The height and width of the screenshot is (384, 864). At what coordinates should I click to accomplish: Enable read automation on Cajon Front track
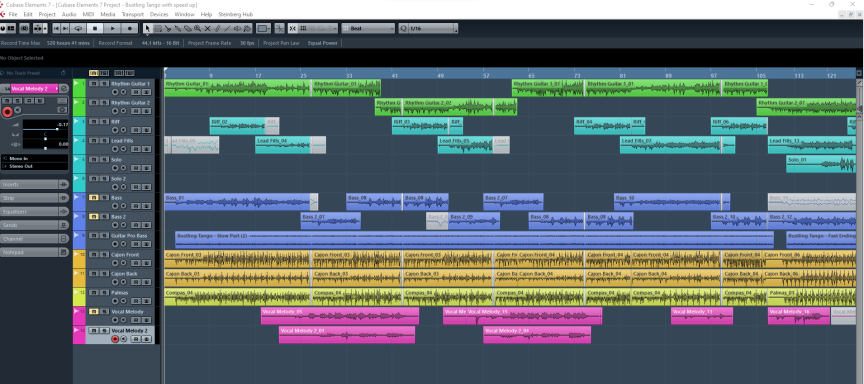136,263
